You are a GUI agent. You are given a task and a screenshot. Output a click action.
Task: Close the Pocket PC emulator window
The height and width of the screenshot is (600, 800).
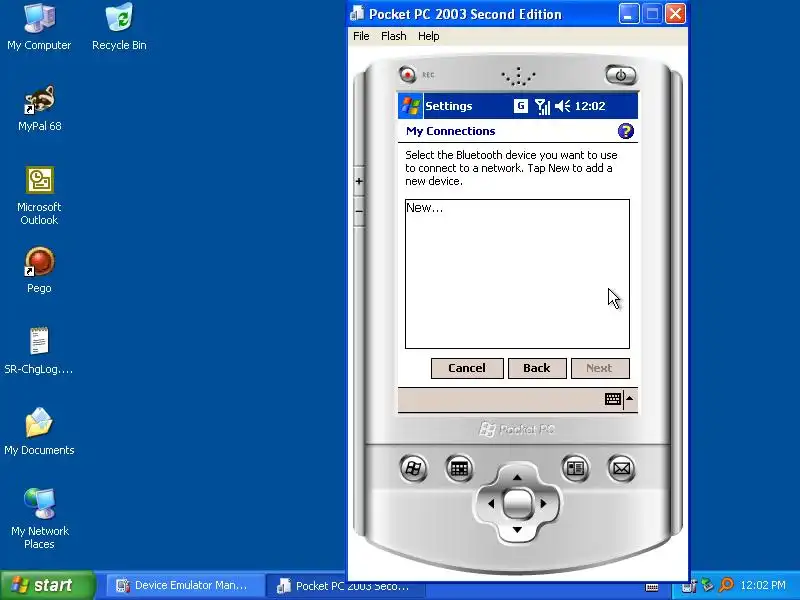coord(676,14)
